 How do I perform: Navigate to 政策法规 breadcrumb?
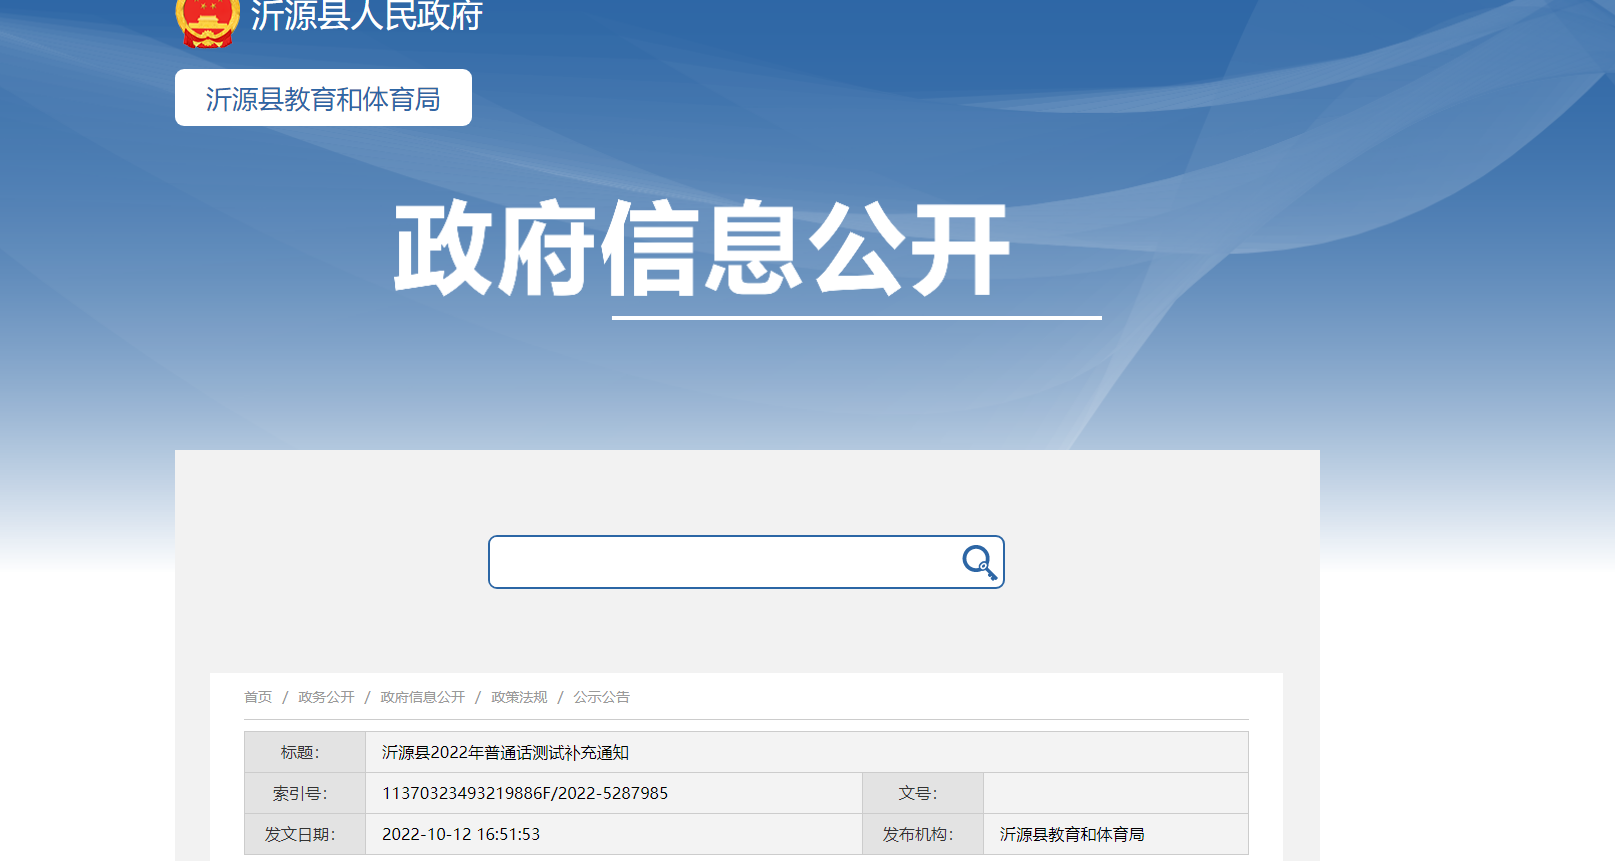pyautogui.click(x=519, y=697)
